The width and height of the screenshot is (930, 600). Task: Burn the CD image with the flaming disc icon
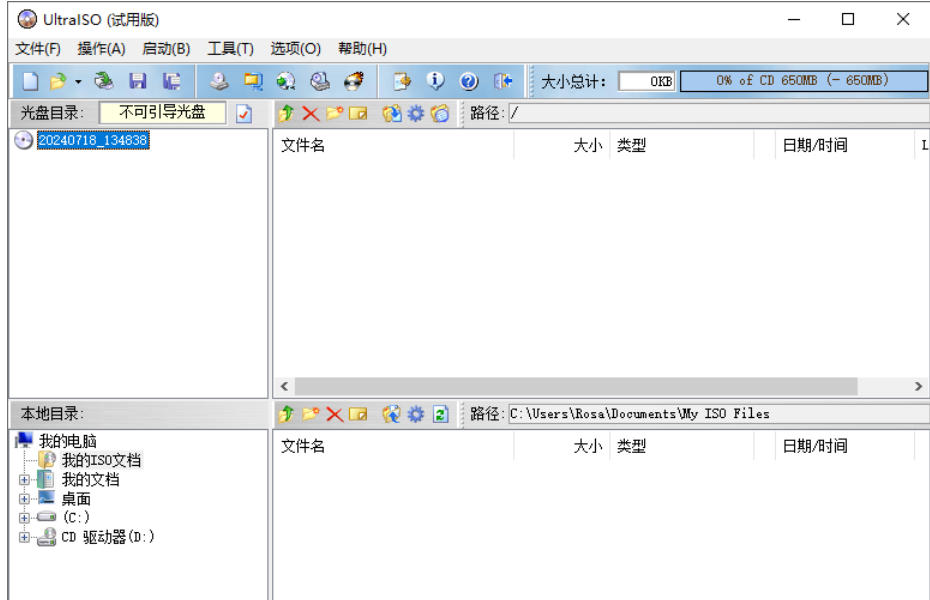click(354, 81)
